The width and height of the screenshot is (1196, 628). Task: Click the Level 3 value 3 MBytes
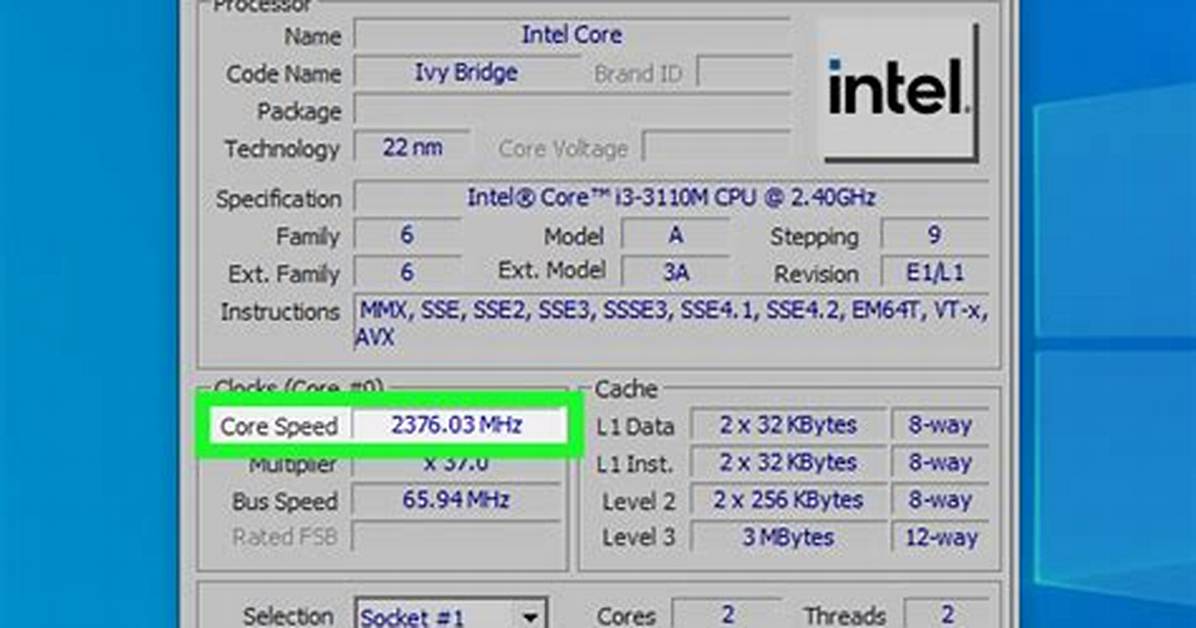[789, 537]
